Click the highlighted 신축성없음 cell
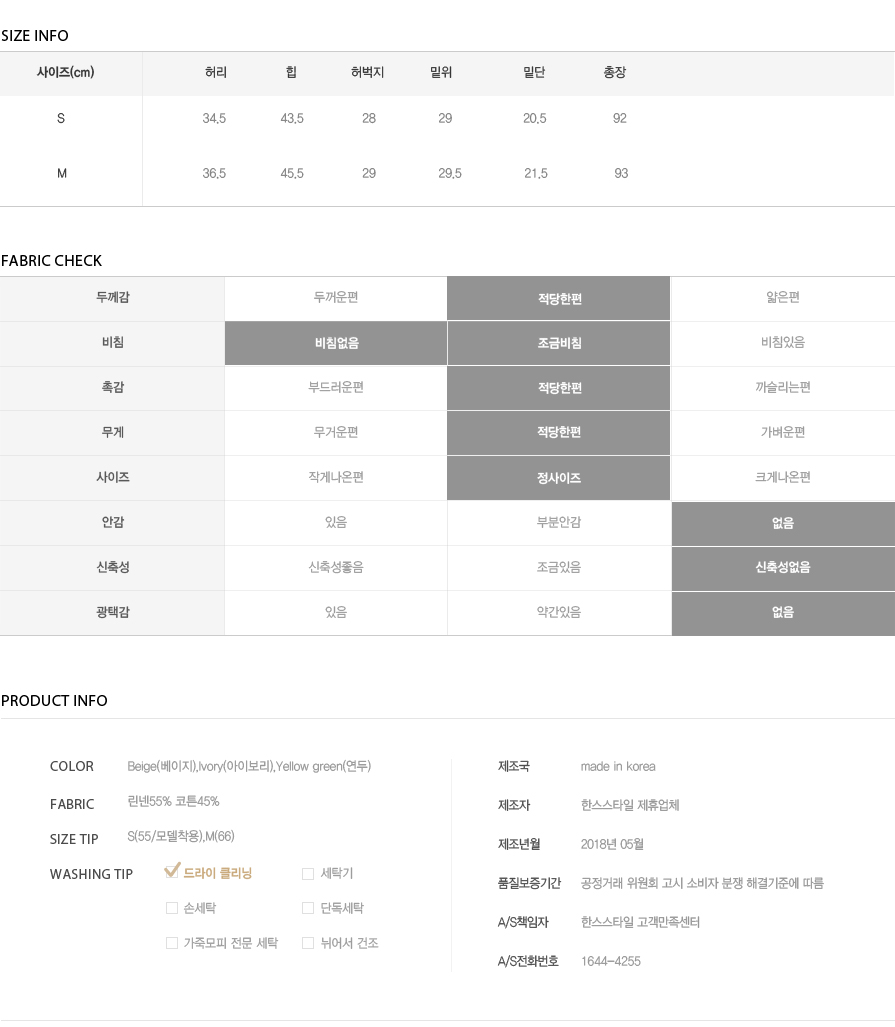 (783, 567)
